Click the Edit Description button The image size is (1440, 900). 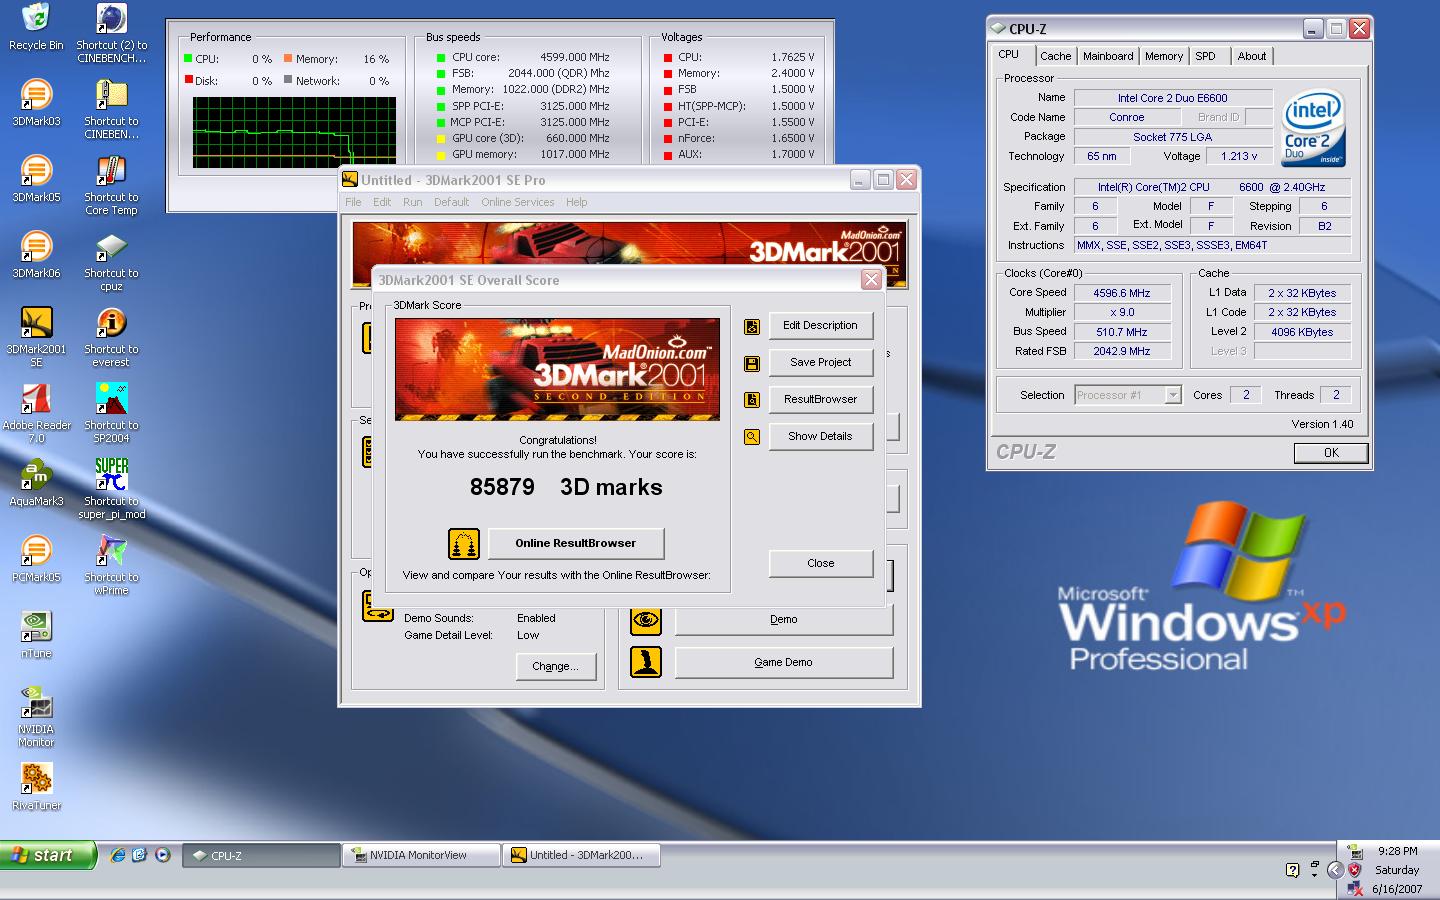point(820,326)
